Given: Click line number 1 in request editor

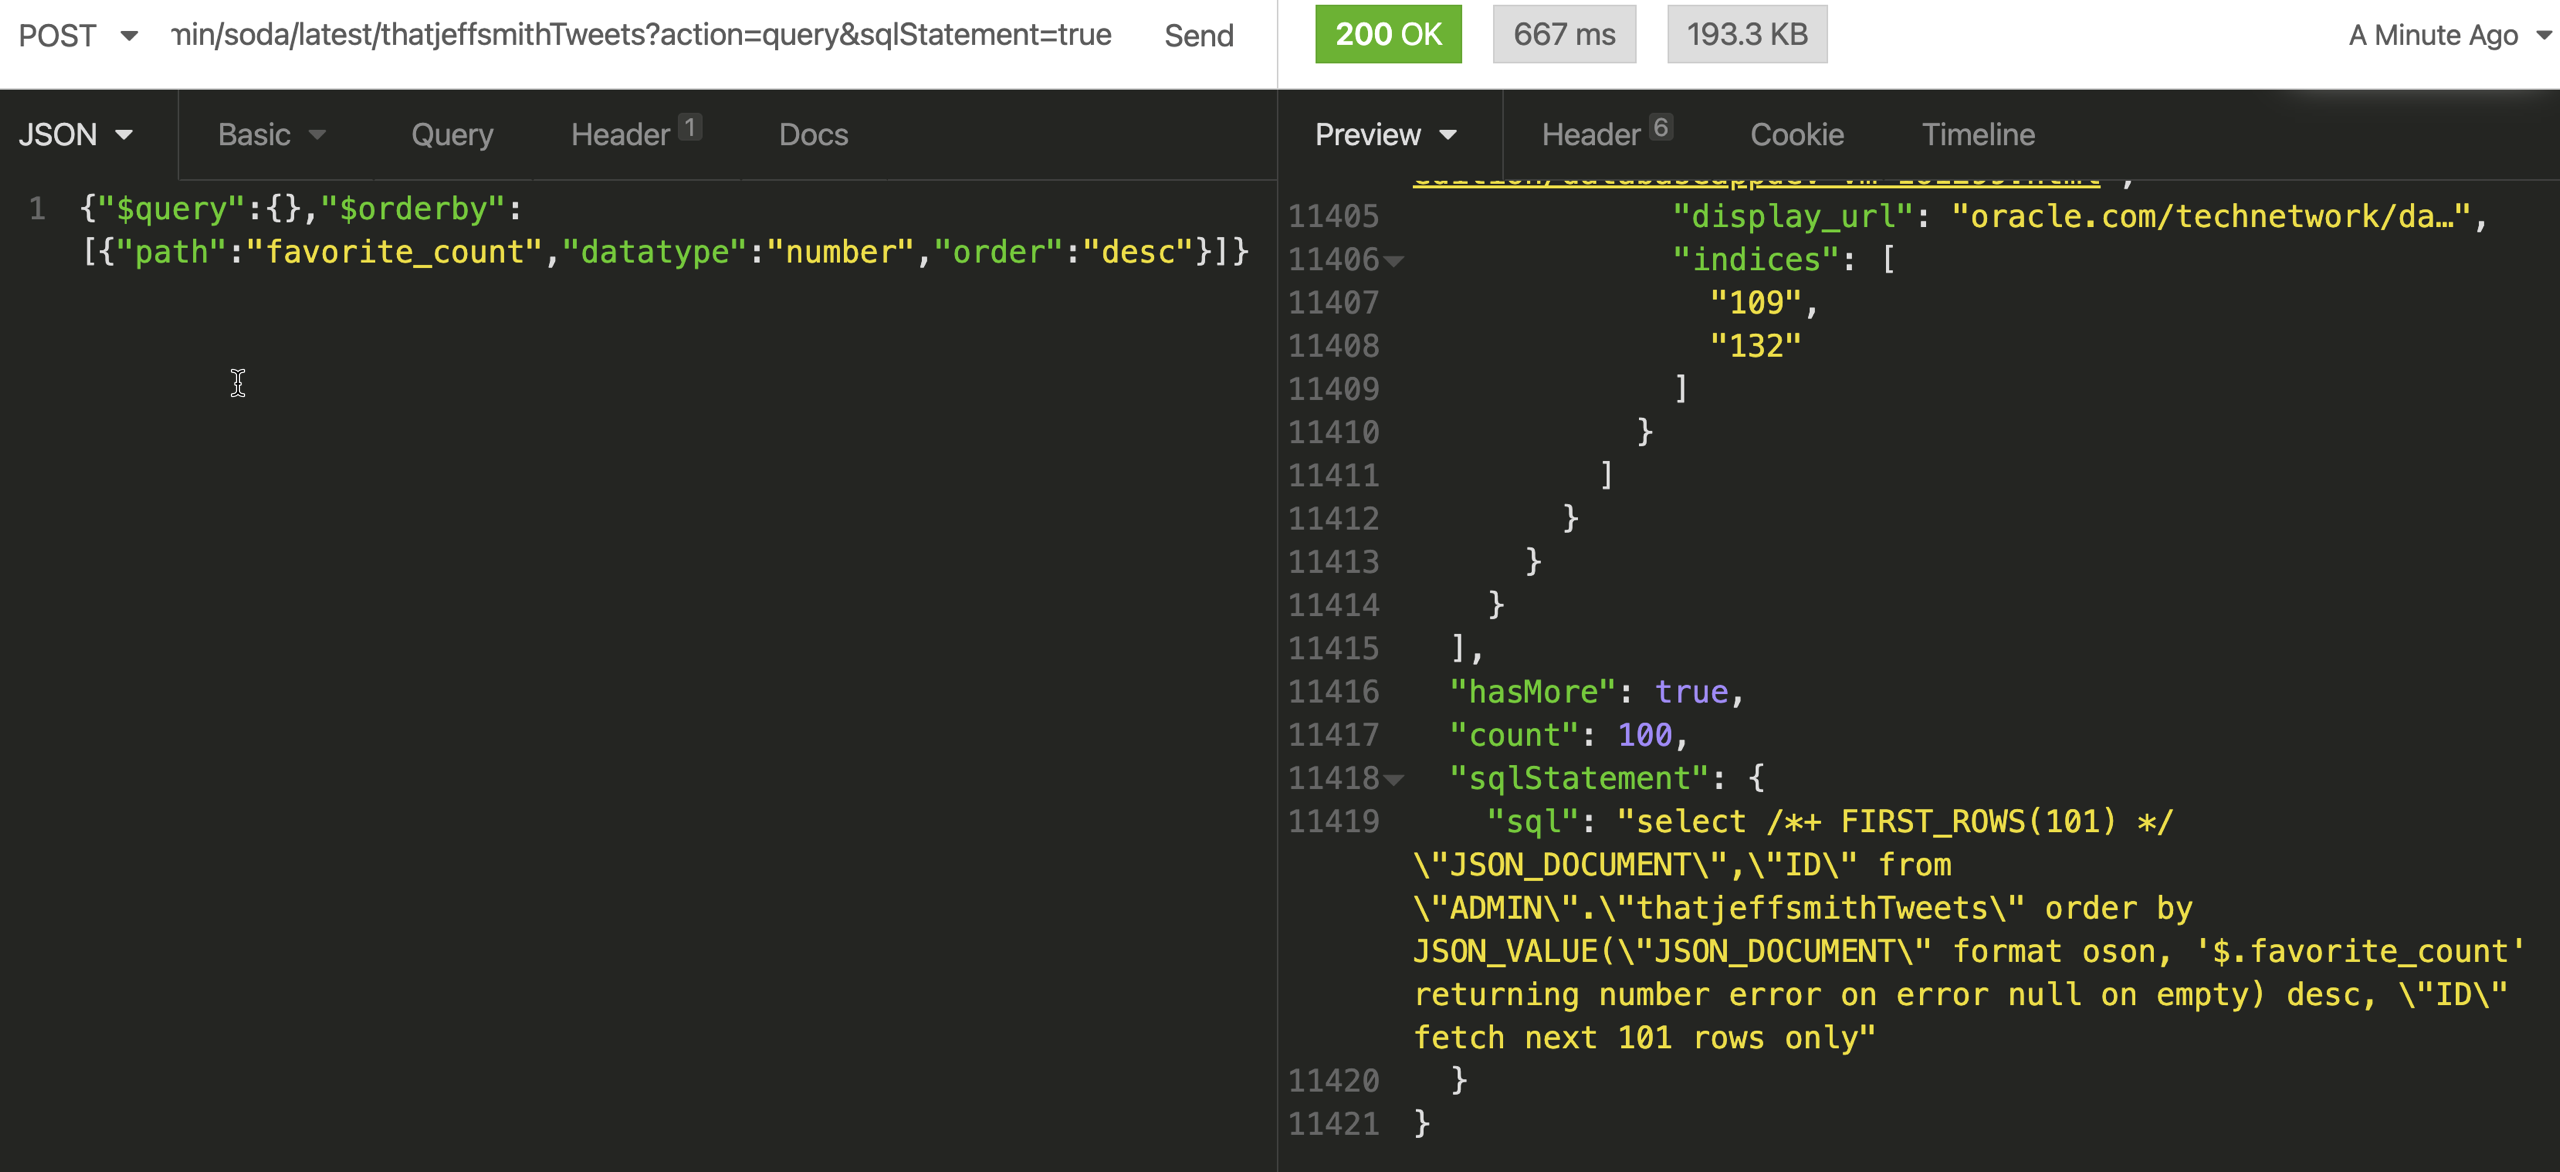Looking at the screenshot, I should click(37, 209).
